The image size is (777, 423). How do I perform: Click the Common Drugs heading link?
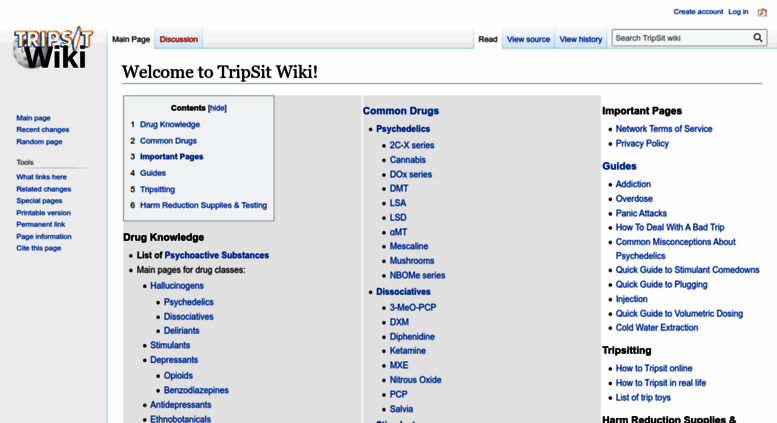point(401,111)
